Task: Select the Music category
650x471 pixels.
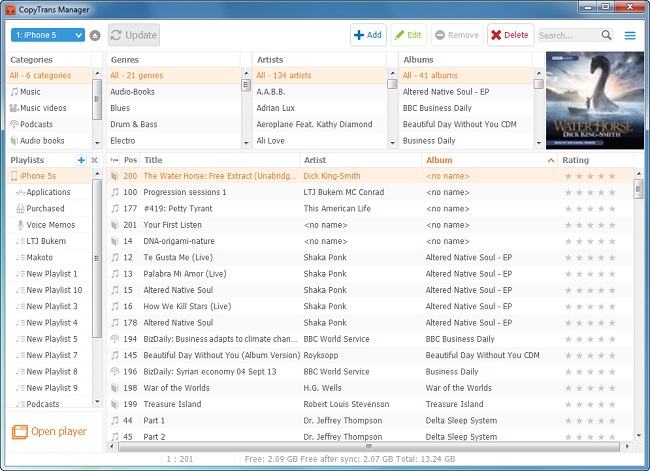Action: pyautogui.click(x=49, y=92)
